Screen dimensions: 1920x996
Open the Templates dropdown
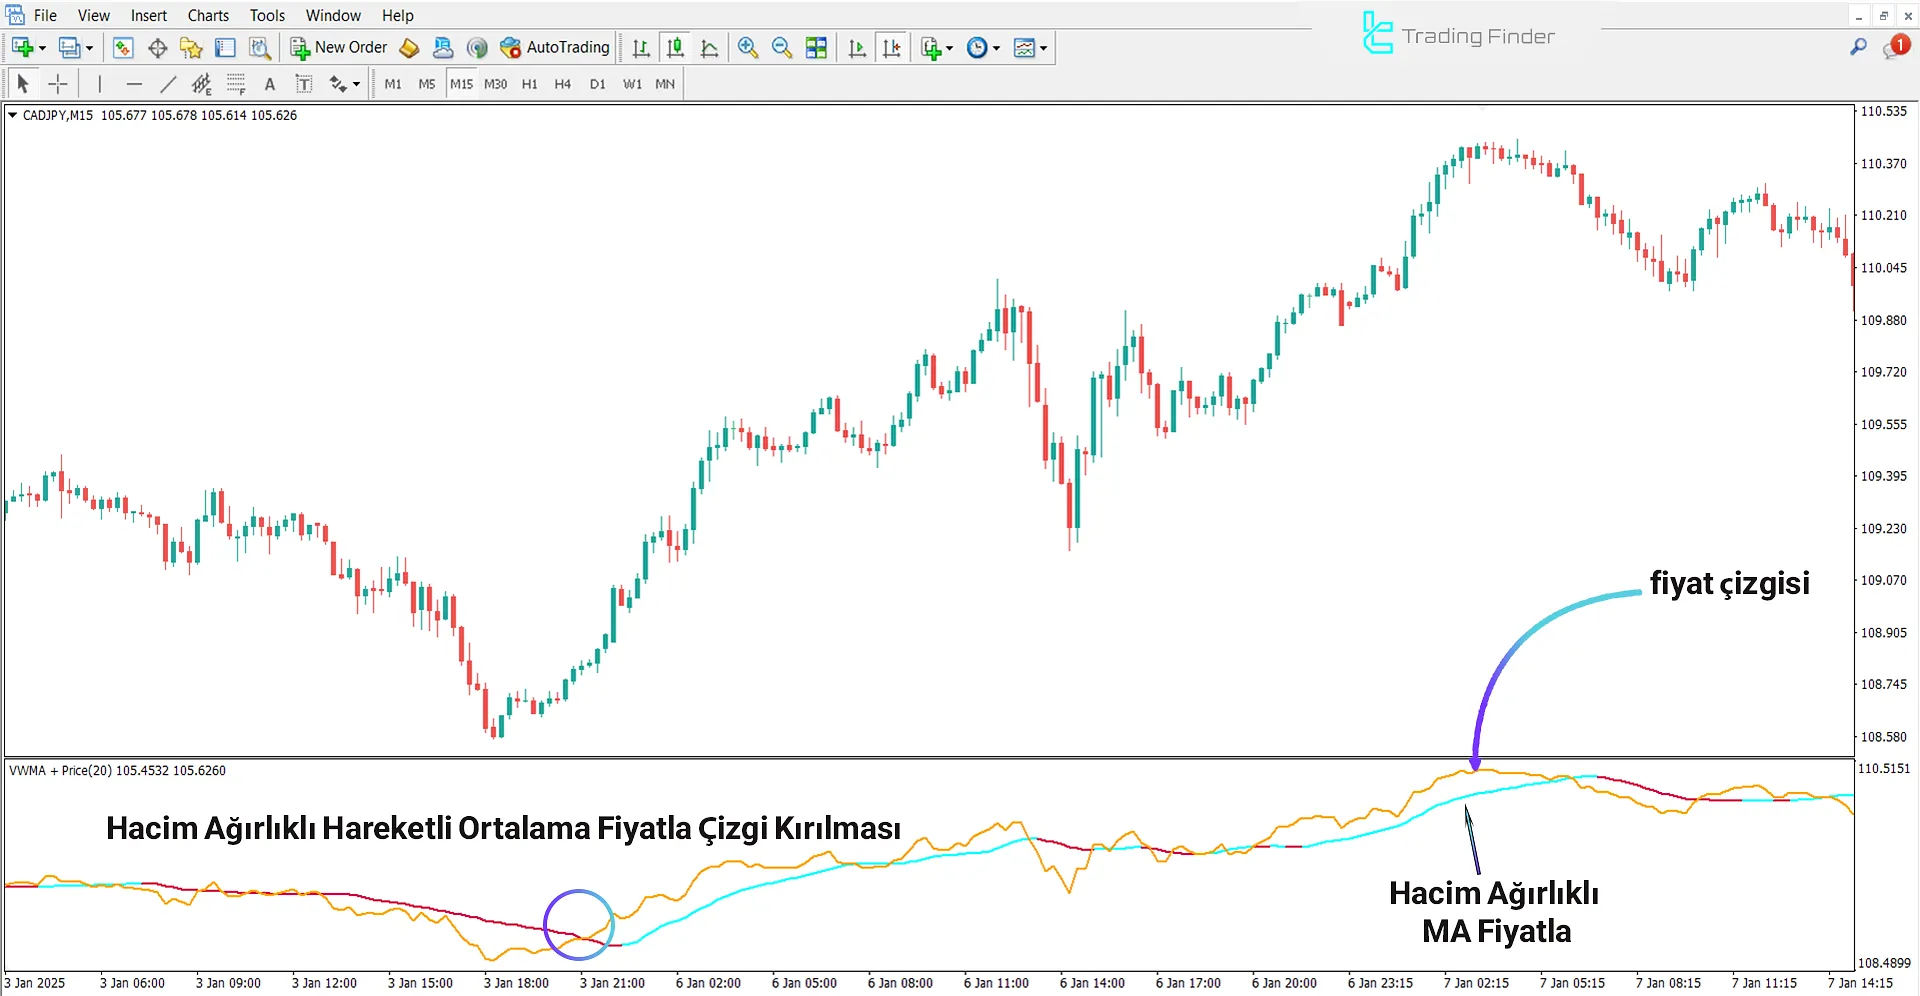pyautogui.click(x=1030, y=47)
